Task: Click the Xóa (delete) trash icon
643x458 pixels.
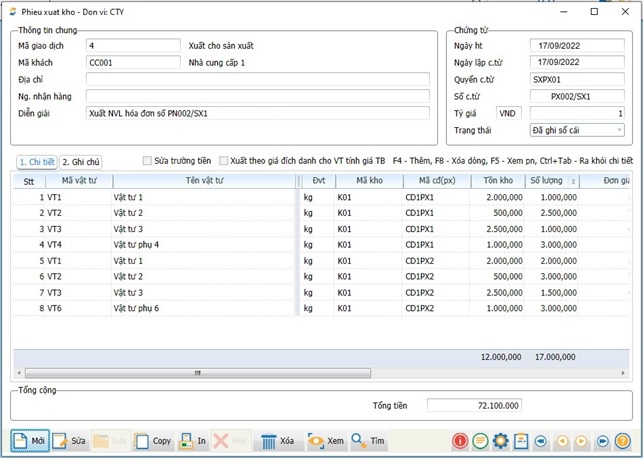Action: [x=277, y=440]
